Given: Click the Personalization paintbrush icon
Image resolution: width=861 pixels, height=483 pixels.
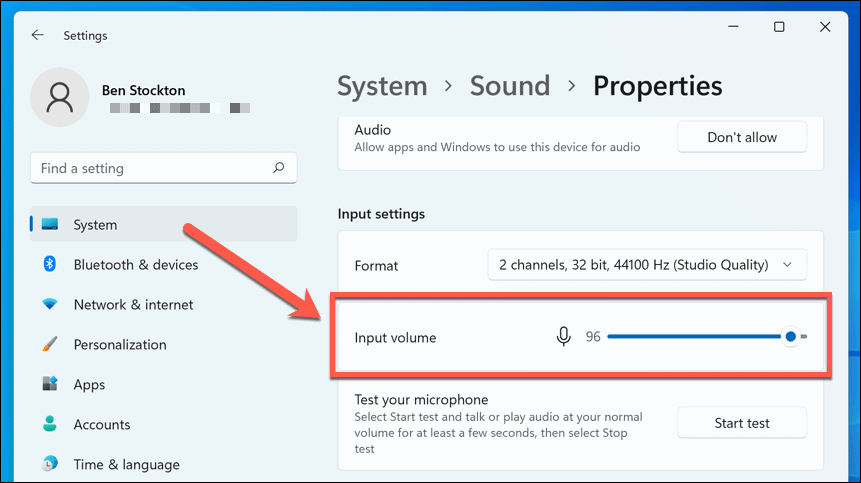Looking at the screenshot, I should 49,344.
